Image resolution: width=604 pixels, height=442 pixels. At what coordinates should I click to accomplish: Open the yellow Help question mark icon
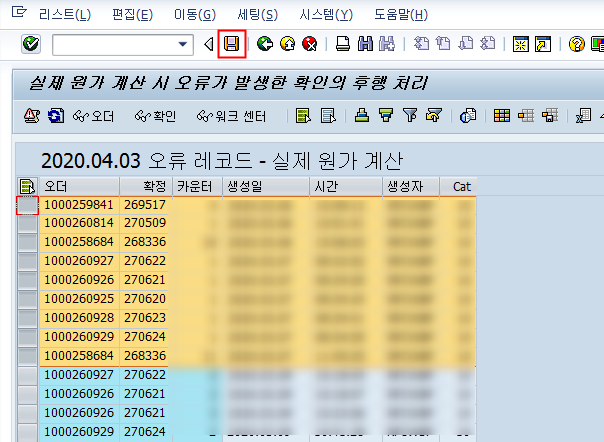(576, 44)
